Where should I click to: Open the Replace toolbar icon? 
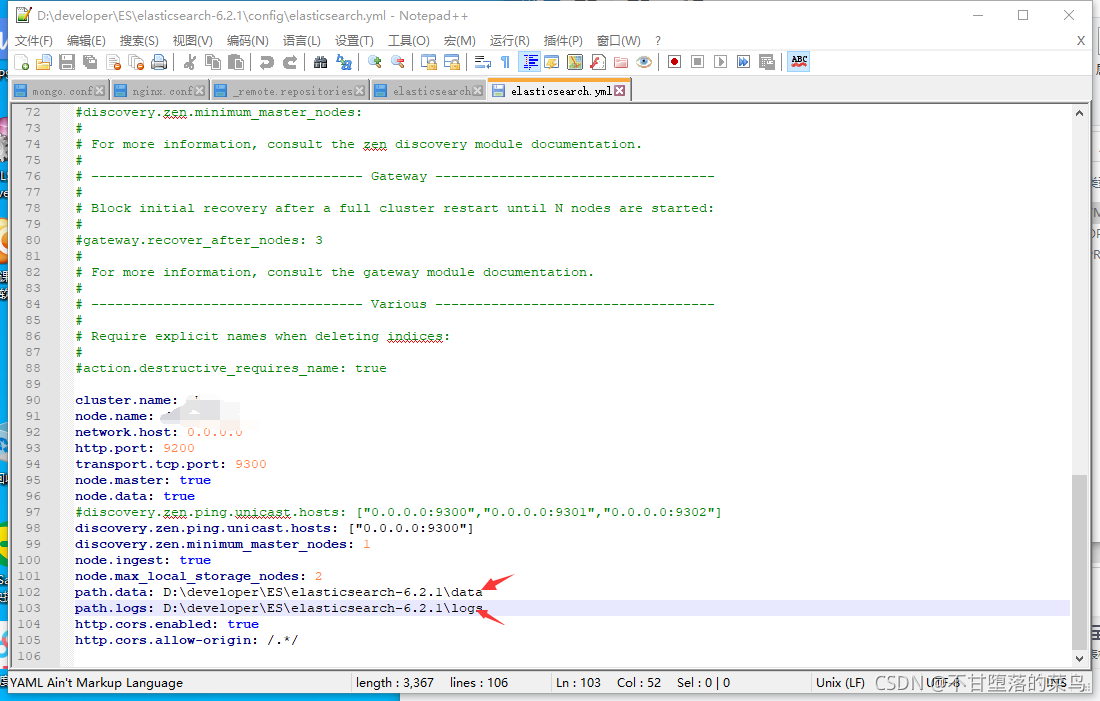click(344, 62)
